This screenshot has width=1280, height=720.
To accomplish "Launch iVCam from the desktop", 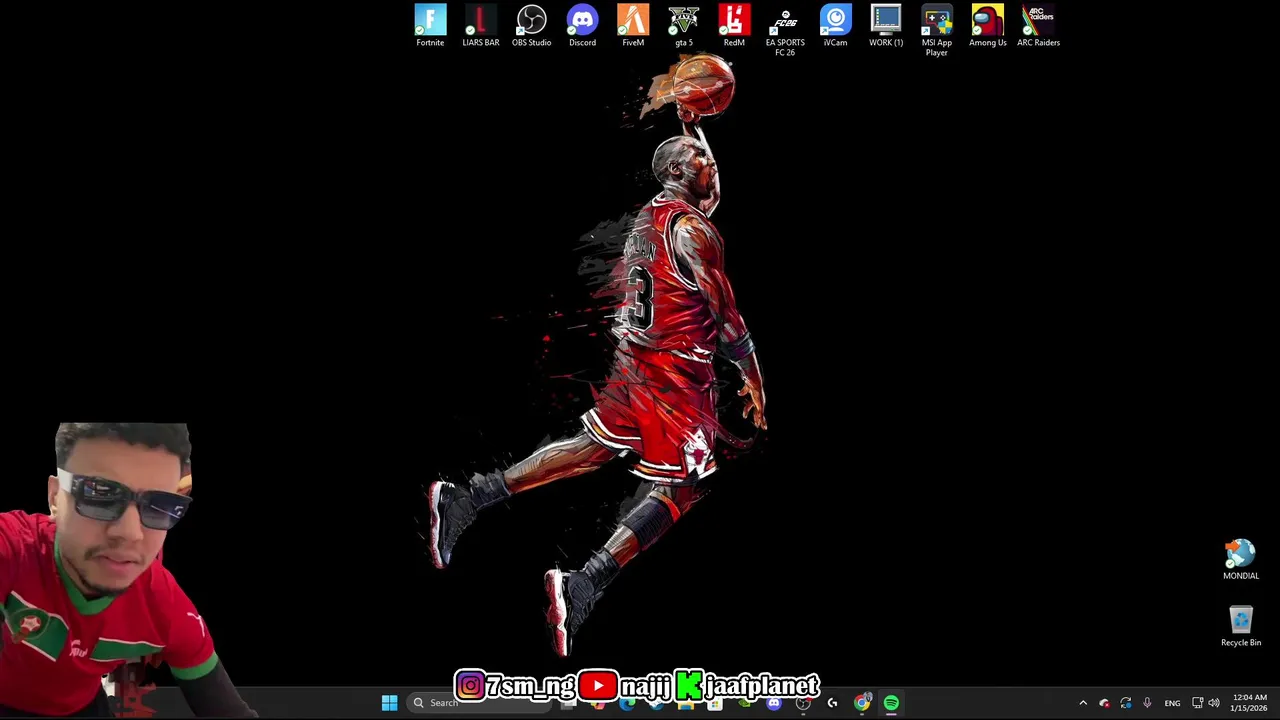I will click(x=835, y=26).
